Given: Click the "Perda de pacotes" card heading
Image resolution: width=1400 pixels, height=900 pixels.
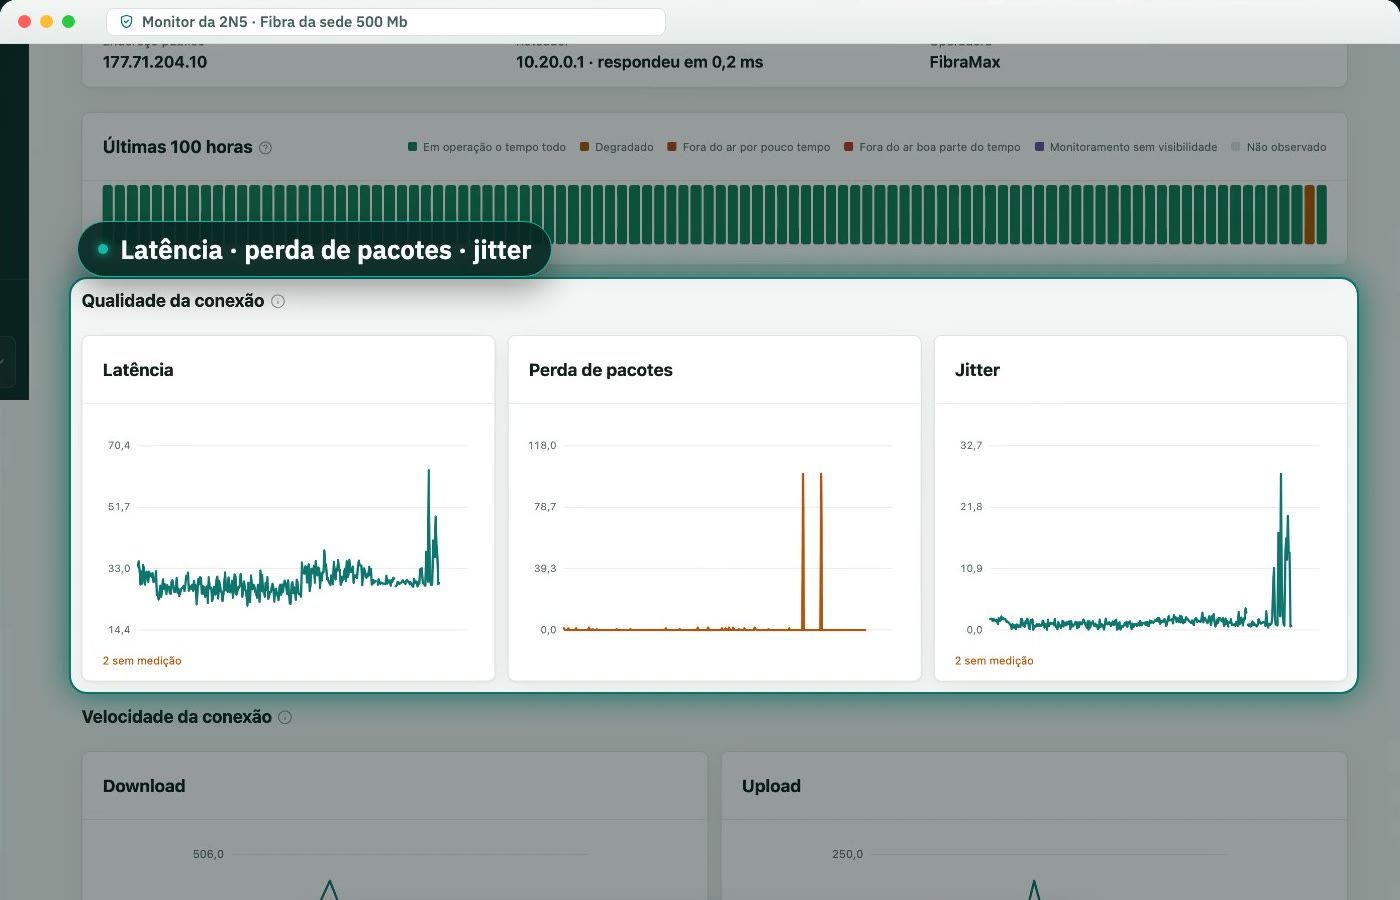Looking at the screenshot, I should [x=600, y=370].
